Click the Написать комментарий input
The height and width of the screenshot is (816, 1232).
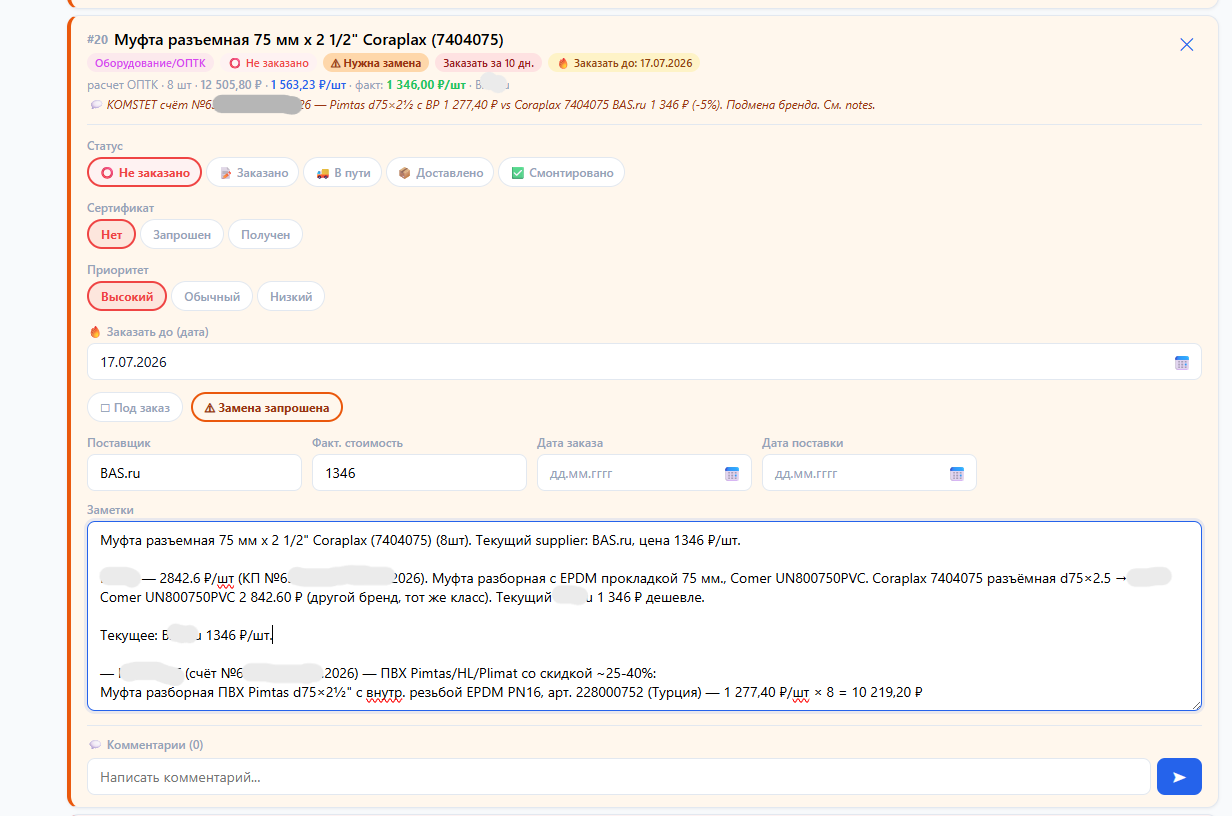[x=619, y=777]
